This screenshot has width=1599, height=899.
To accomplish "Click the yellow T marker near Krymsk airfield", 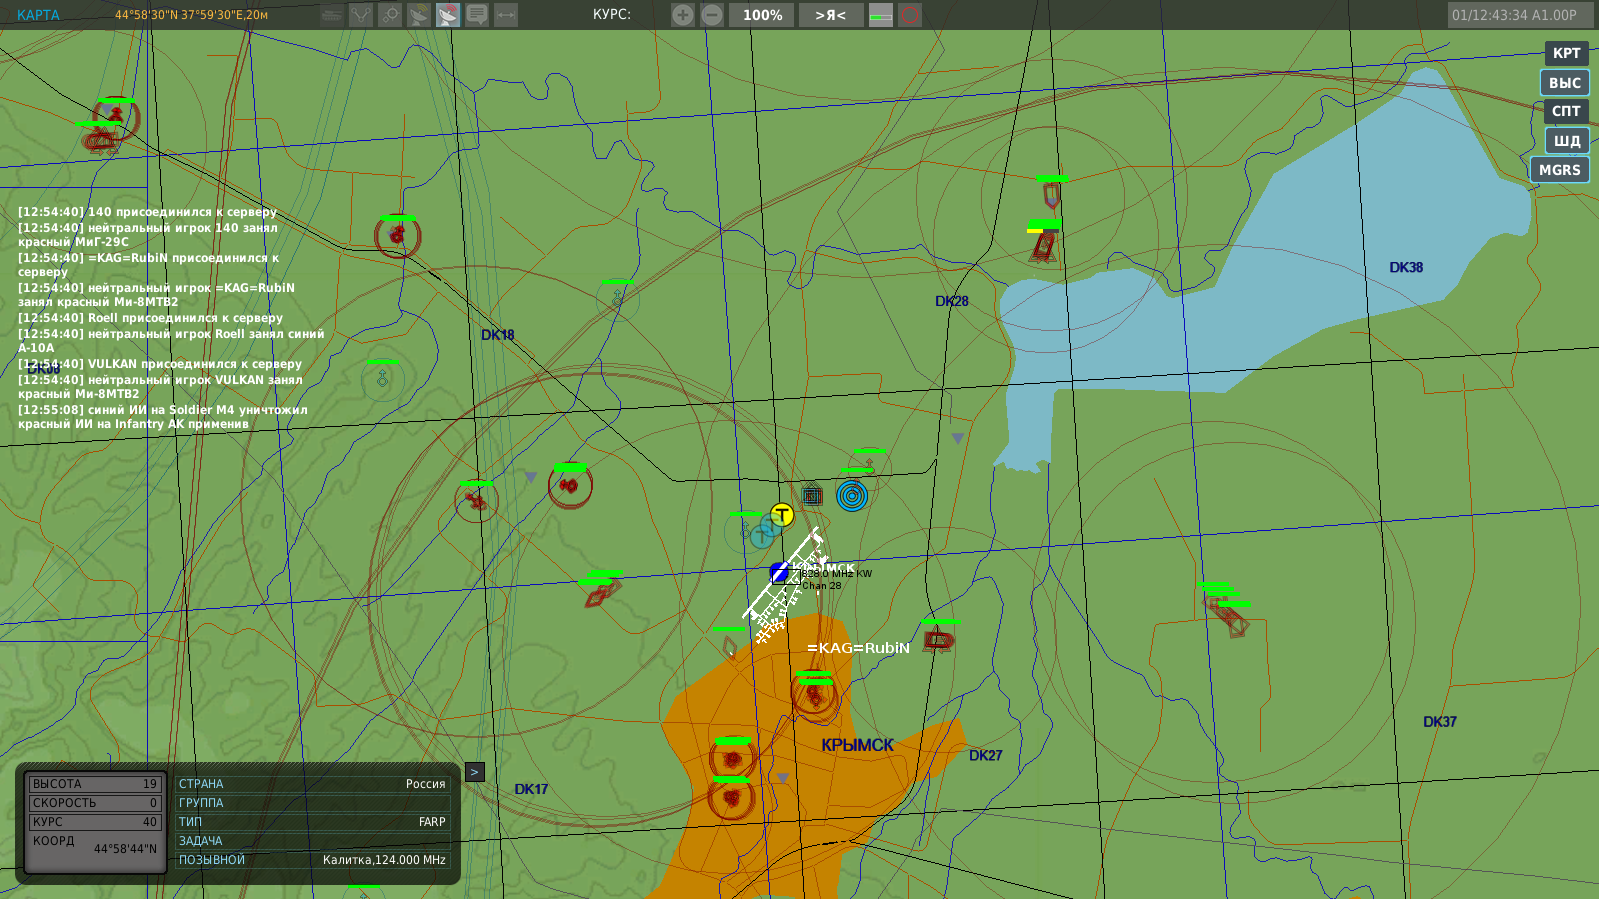I will pyautogui.click(x=782, y=515).
